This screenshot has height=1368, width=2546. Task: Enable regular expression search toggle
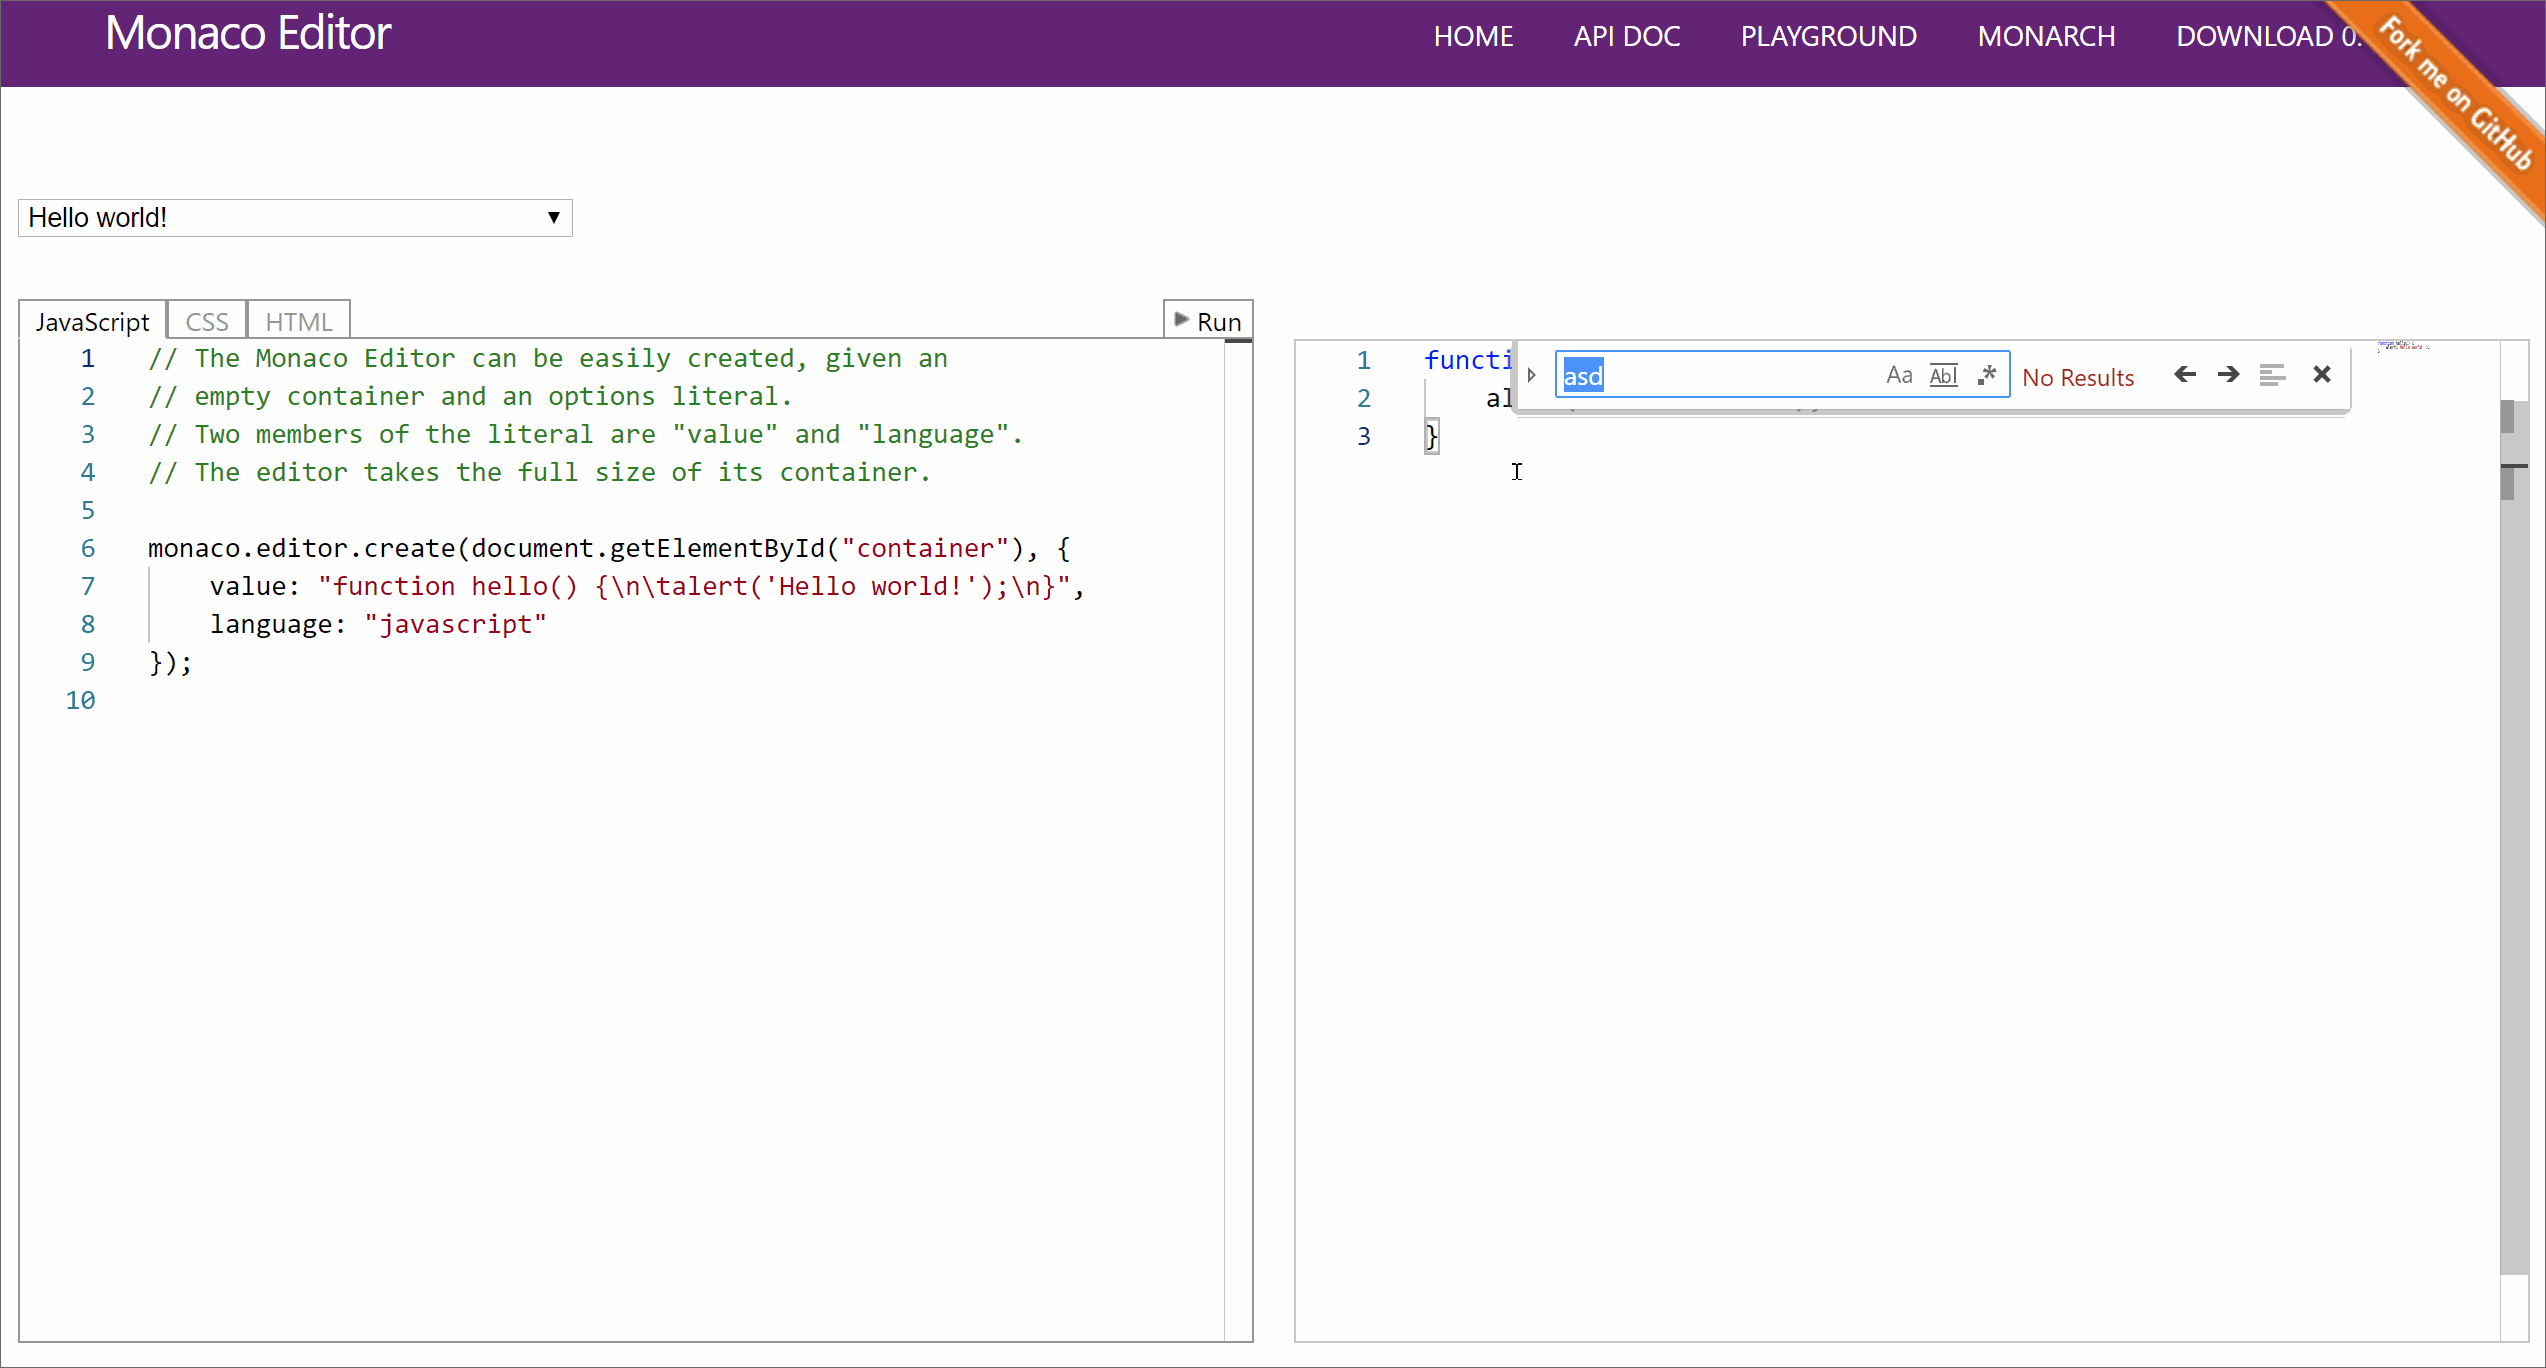click(x=1987, y=375)
